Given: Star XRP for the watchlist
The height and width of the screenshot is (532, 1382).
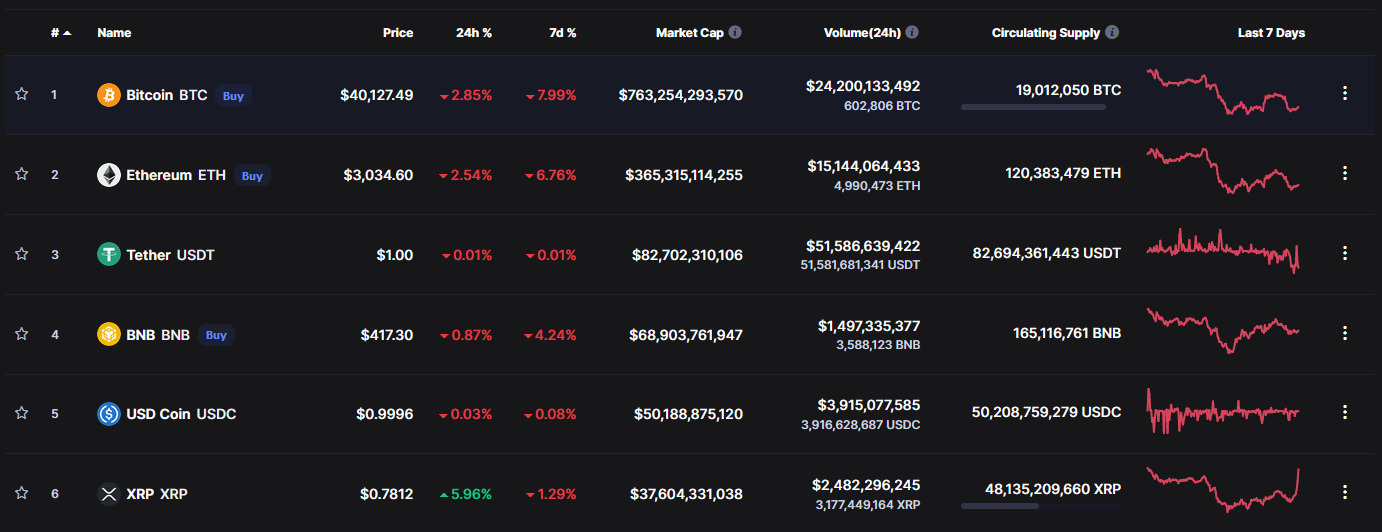Looking at the screenshot, I should click(21, 493).
